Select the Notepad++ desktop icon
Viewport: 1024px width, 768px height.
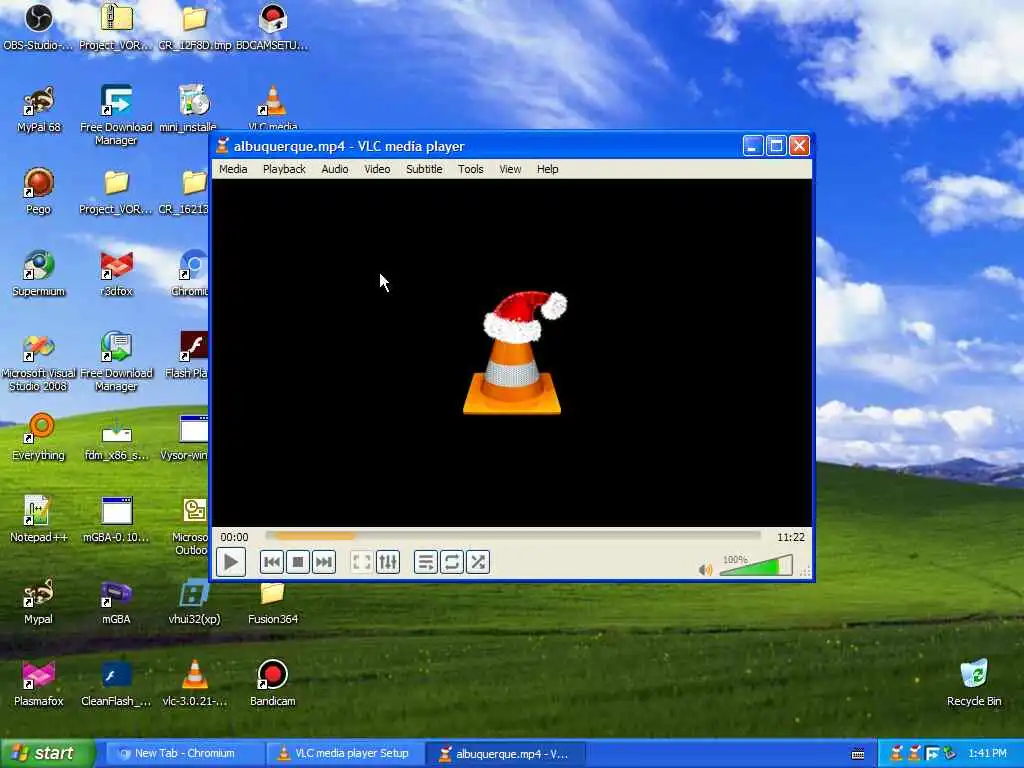pos(39,519)
